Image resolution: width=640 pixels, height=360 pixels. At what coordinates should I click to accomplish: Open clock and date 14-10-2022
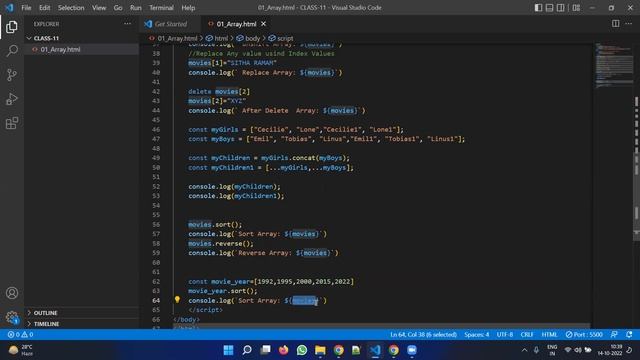pyautogui.click(x=610, y=350)
